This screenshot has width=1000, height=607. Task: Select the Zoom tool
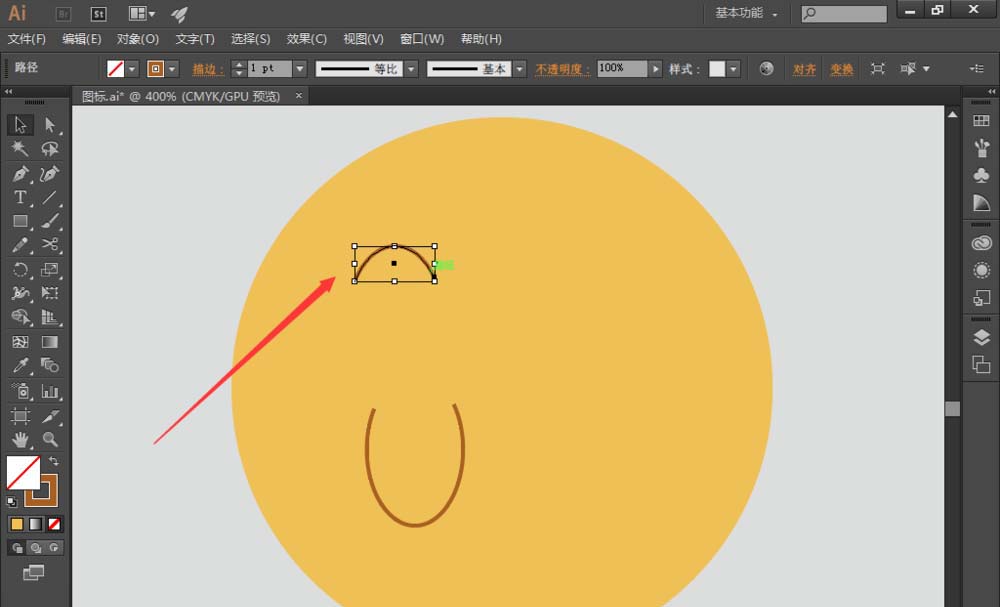50,439
